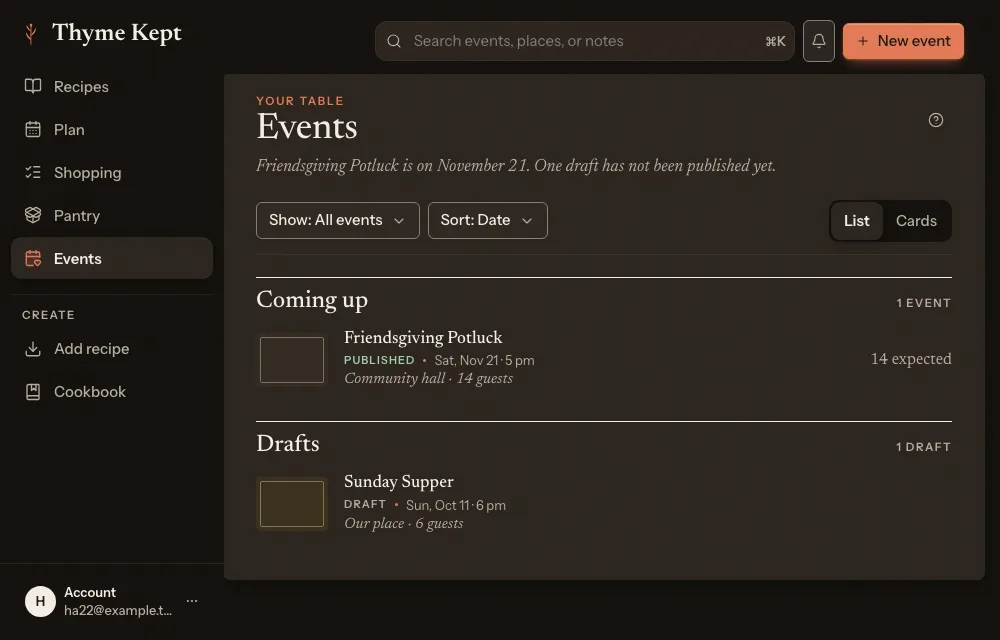Click the Plan calendar icon in sidebar
1000x640 pixels.
(33, 129)
